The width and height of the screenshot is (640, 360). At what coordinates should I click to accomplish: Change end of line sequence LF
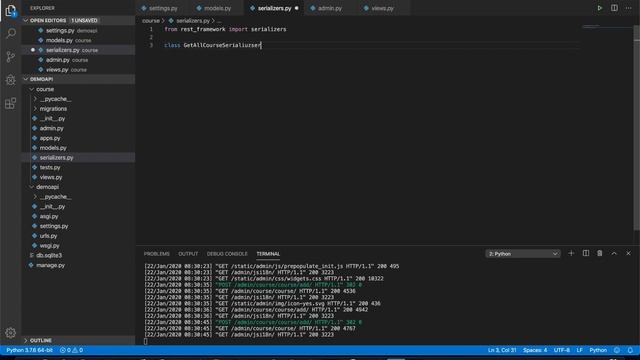[579, 350]
